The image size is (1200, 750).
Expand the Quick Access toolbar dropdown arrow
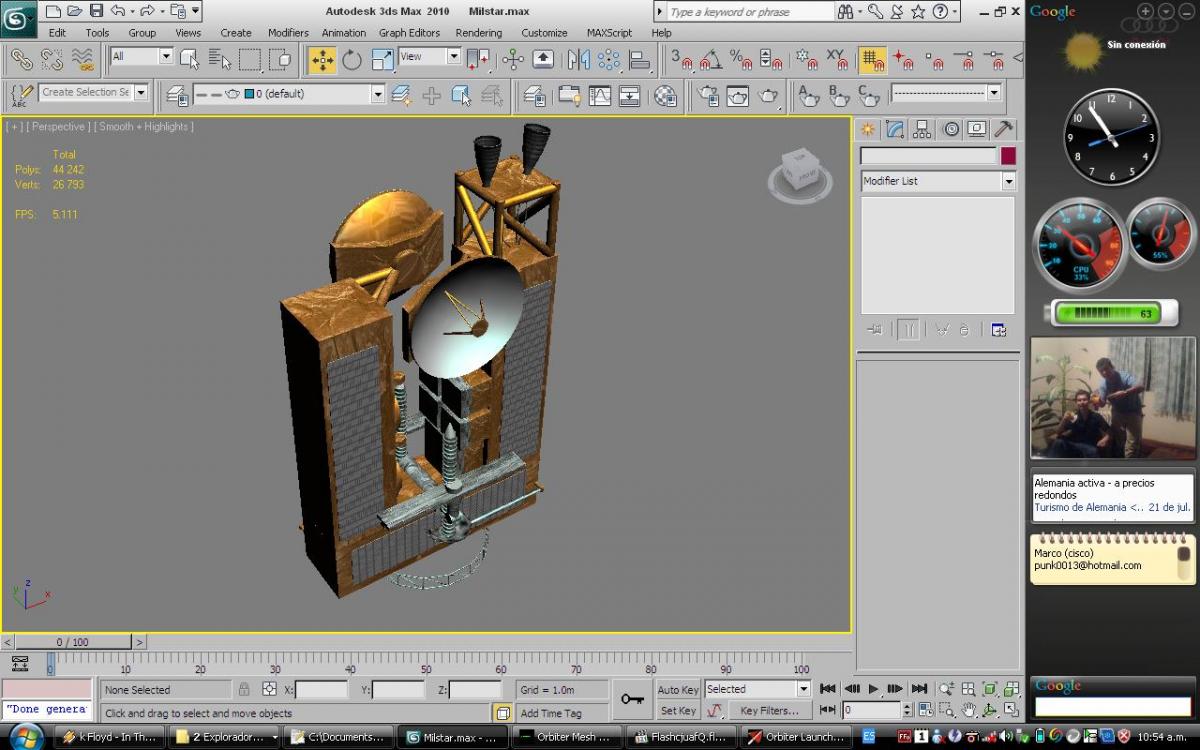[195, 11]
